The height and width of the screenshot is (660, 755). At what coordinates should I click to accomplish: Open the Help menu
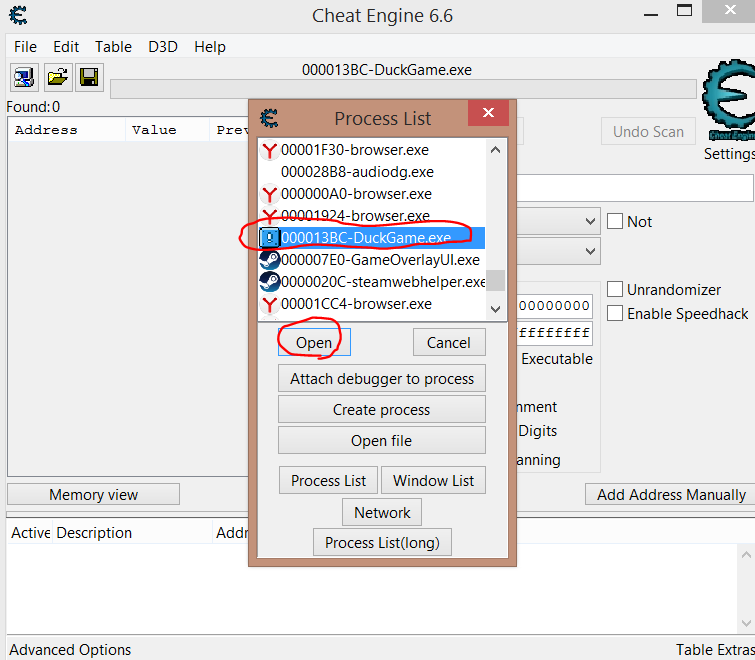pyautogui.click(x=210, y=47)
